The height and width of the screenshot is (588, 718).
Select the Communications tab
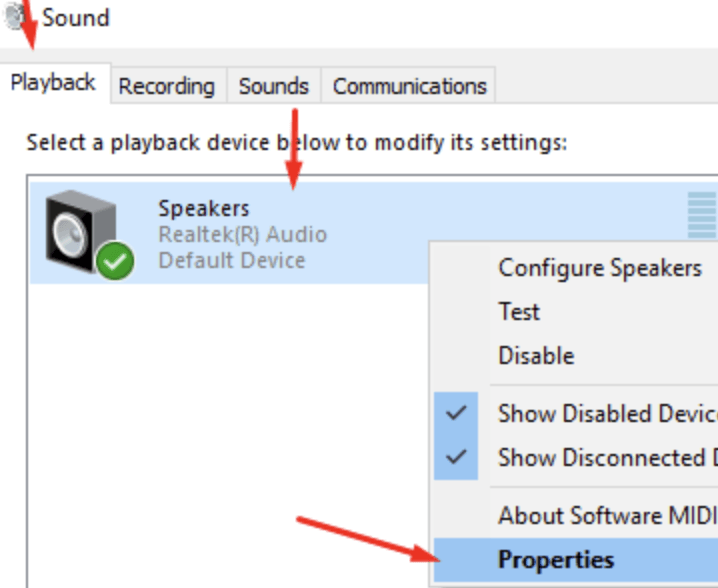[409, 86]
